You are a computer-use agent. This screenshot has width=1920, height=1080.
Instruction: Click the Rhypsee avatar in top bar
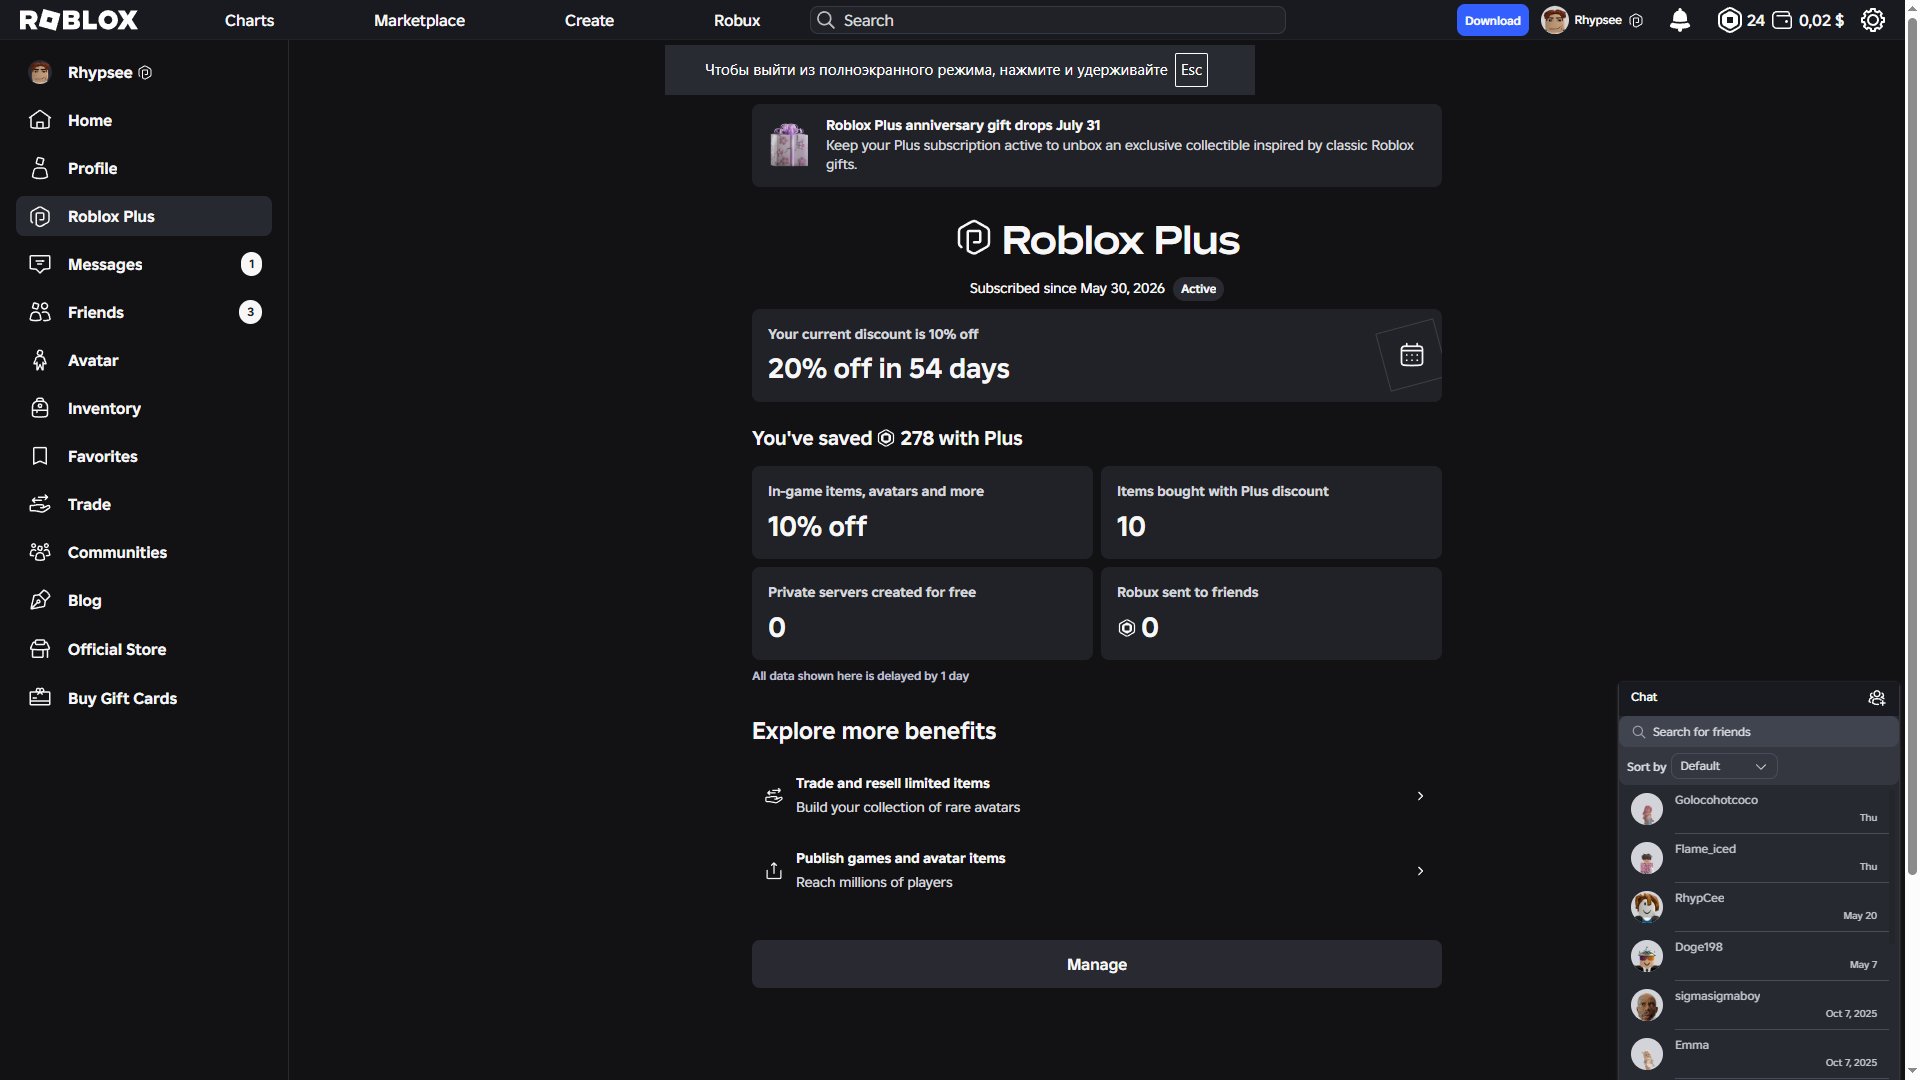pos(1554,20)
